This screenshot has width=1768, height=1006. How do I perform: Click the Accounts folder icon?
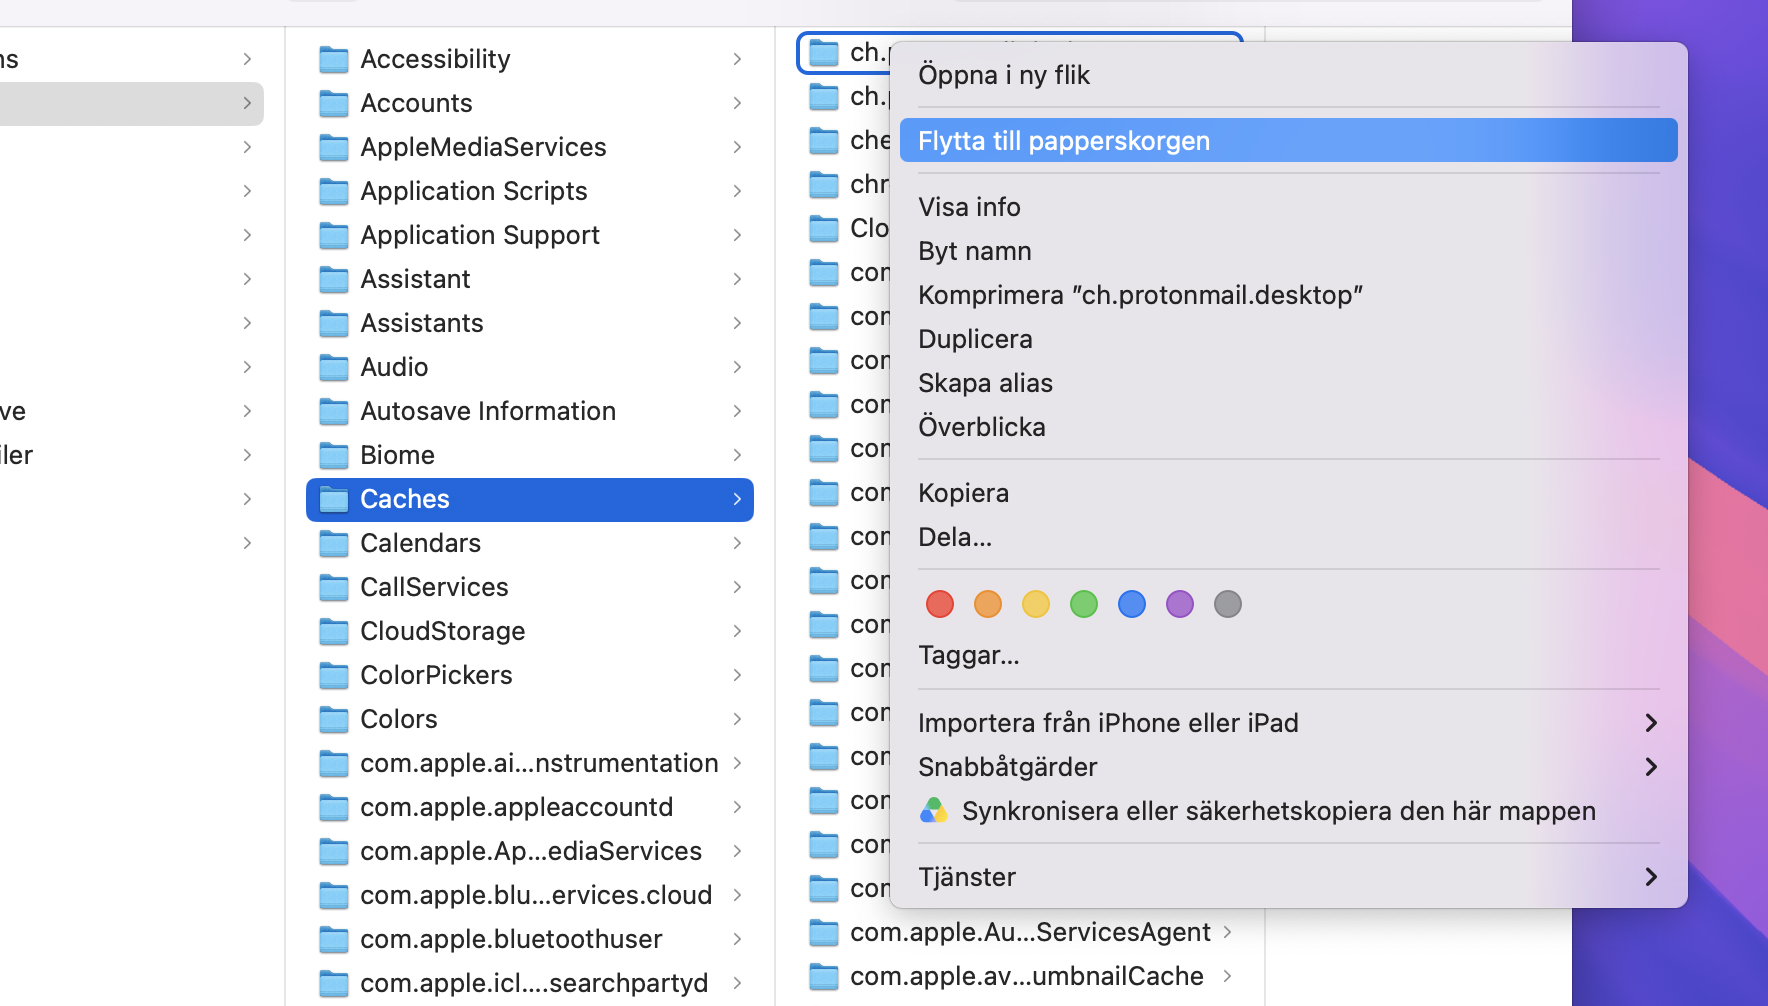(334, 104)
